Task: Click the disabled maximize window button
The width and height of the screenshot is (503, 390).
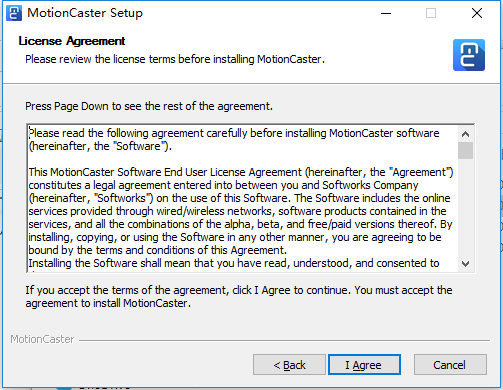Action: point(431,13)
